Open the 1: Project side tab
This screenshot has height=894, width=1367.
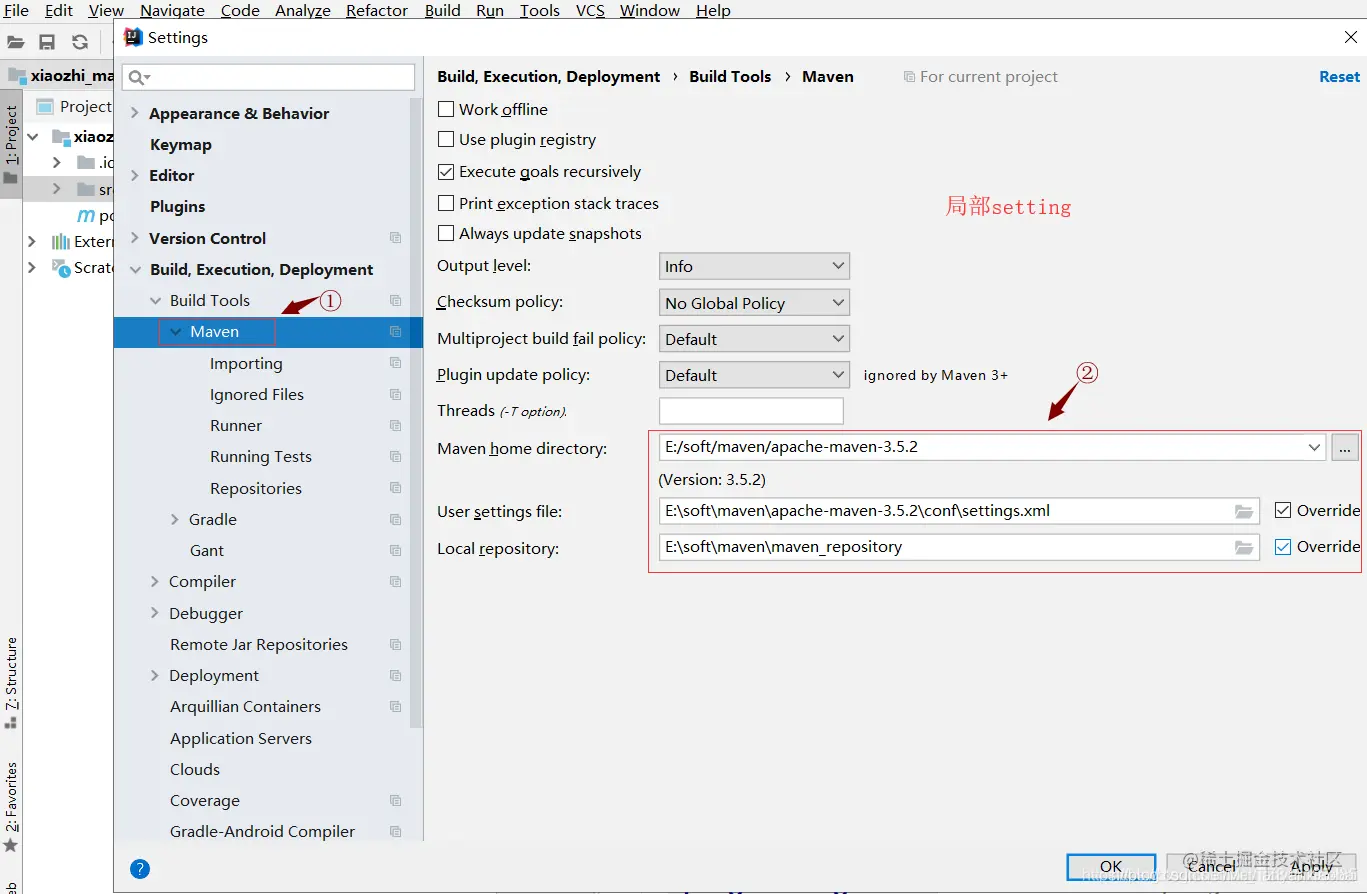pos(11,145)
